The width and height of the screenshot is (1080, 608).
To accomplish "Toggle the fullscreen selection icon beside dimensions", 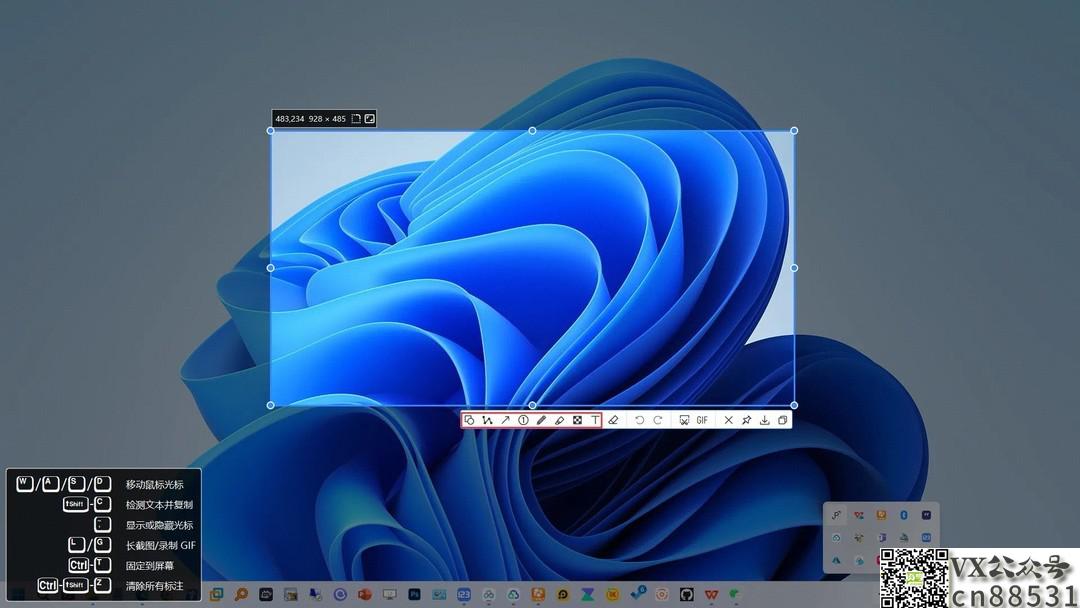I will pos(369,119).
